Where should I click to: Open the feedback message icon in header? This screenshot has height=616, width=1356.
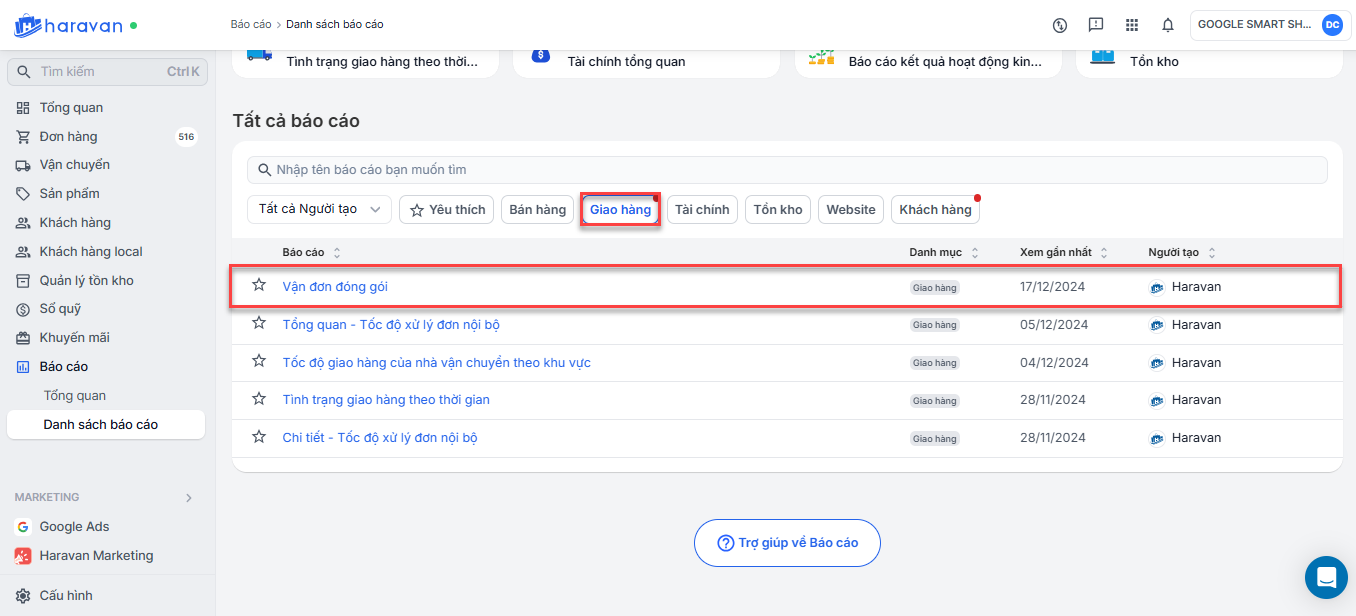1096,25
